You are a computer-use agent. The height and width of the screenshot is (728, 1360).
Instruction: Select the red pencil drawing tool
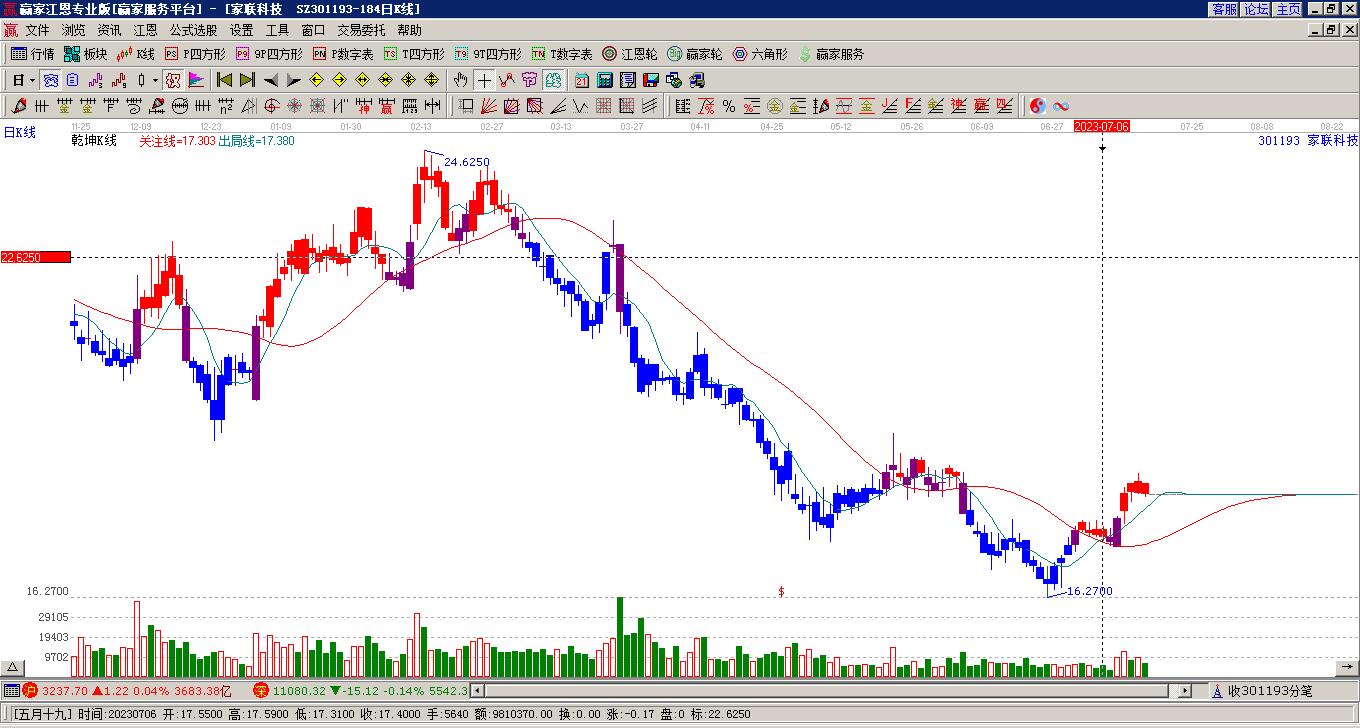19,106
